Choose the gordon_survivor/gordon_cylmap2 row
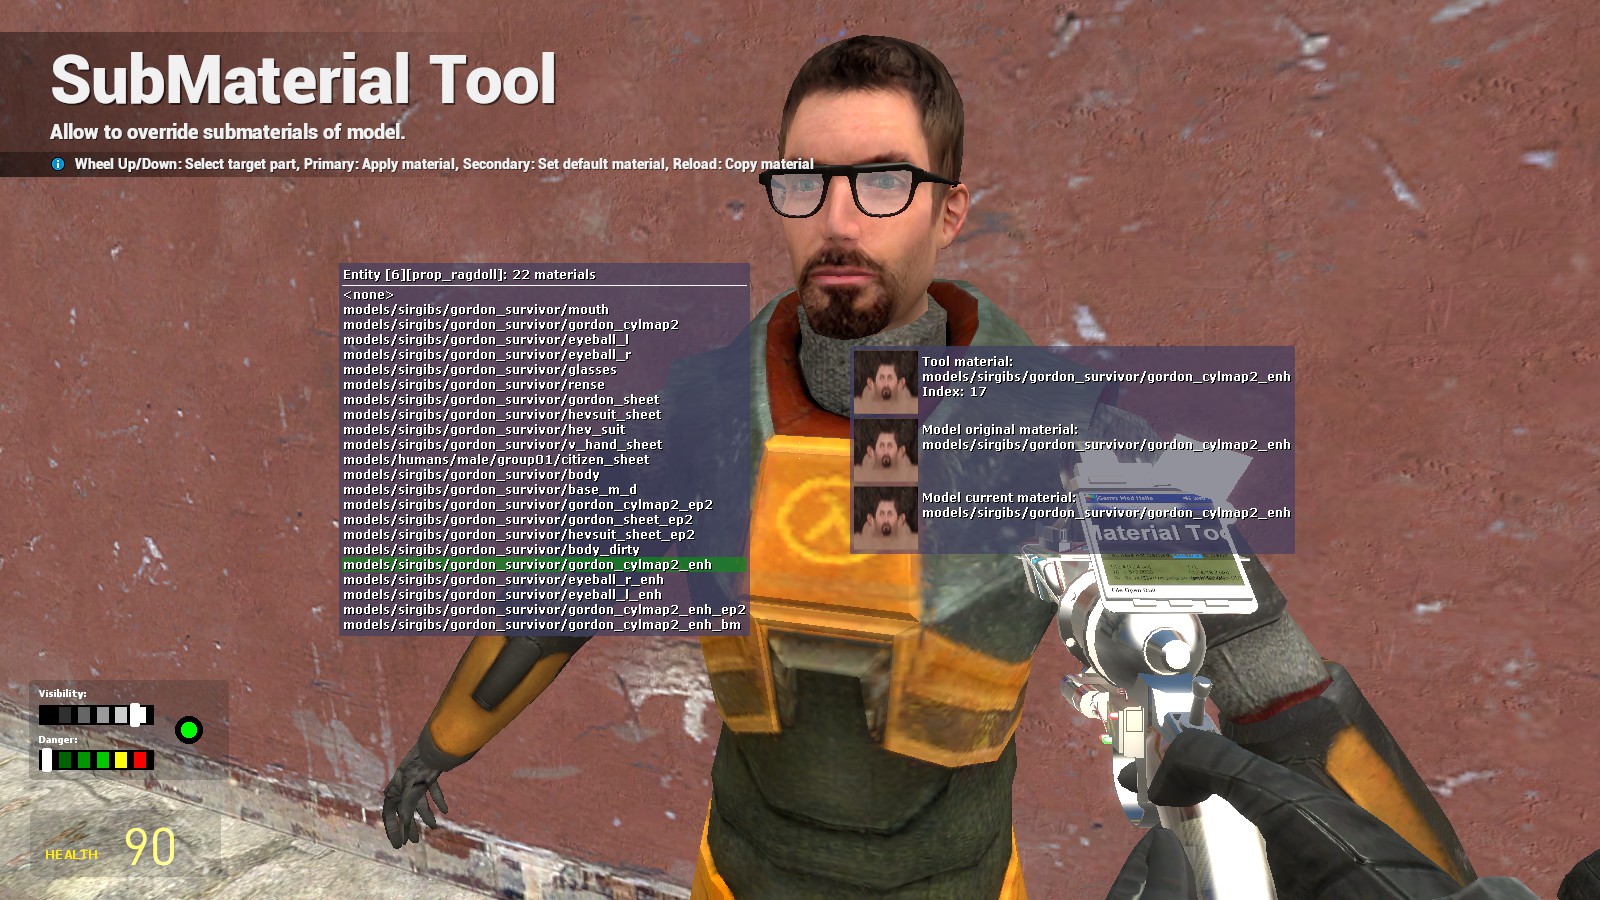Screen dimensions: 1600x900 click(544, 325)
